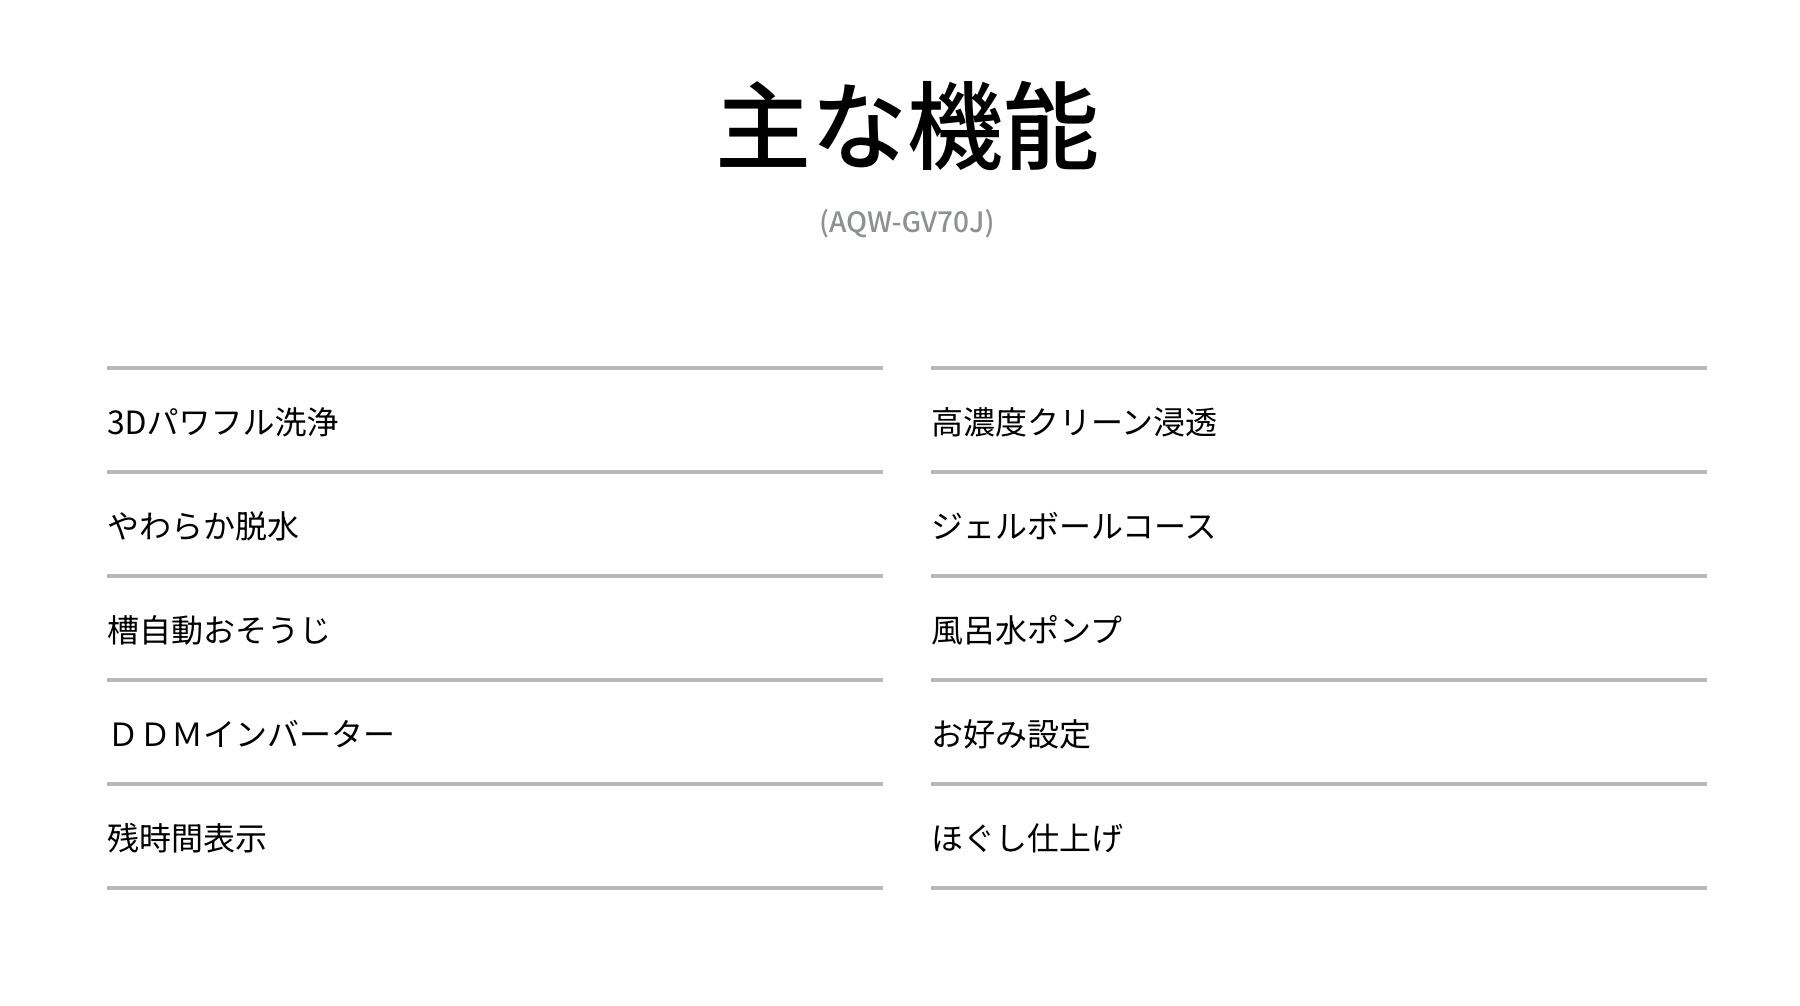
Task: Click the divider line below 残時間表示
Action: tap(494, 887)
